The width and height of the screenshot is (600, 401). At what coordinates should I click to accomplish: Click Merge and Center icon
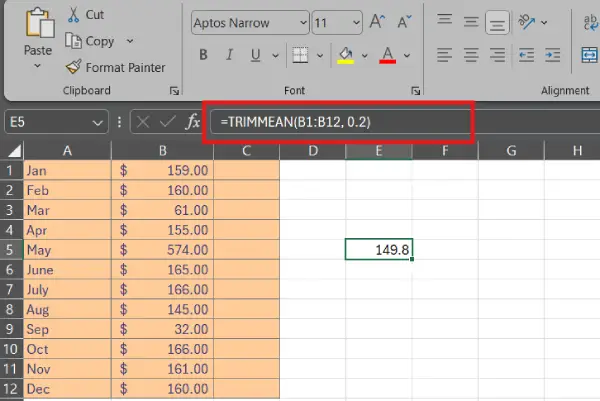coord(590,55)
